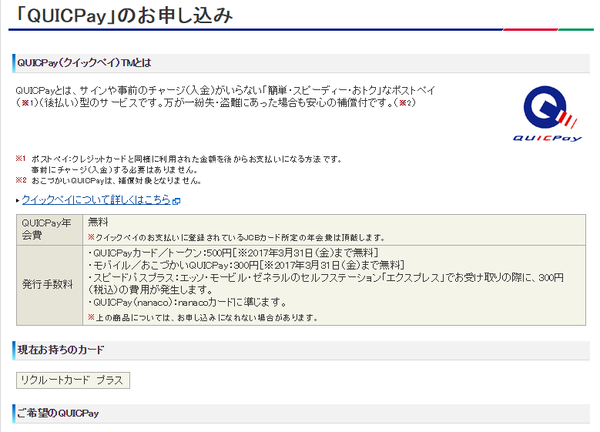Click the ご希望のQUICPay section heading
Screen dimensions: 600x432
point(58,413)
